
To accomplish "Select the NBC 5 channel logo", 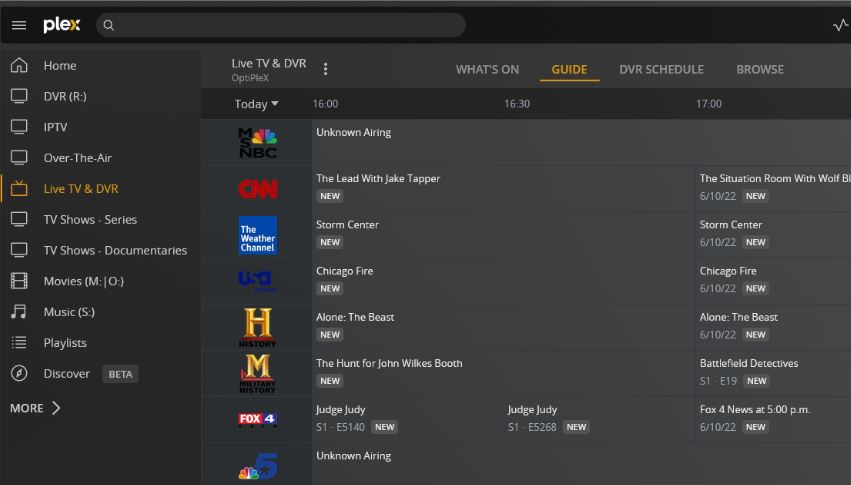I will coord(258,465).
